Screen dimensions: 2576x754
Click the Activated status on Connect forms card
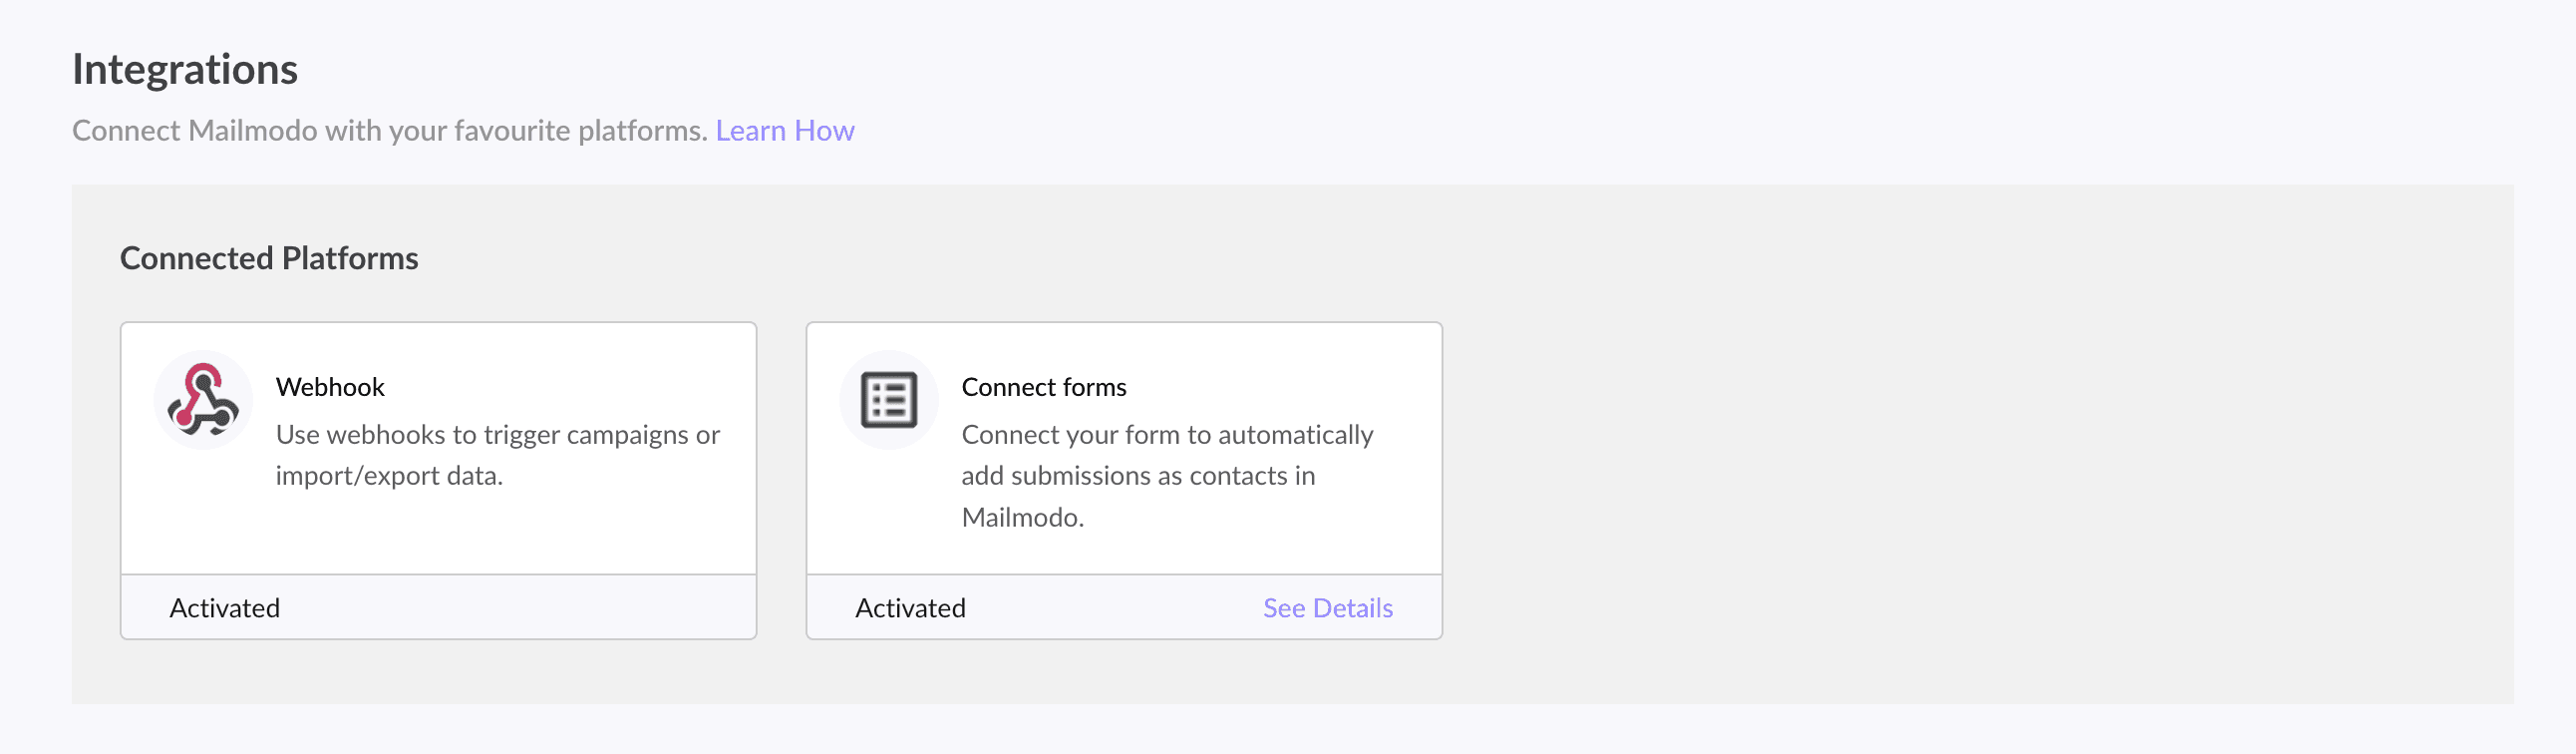(910, 607)
